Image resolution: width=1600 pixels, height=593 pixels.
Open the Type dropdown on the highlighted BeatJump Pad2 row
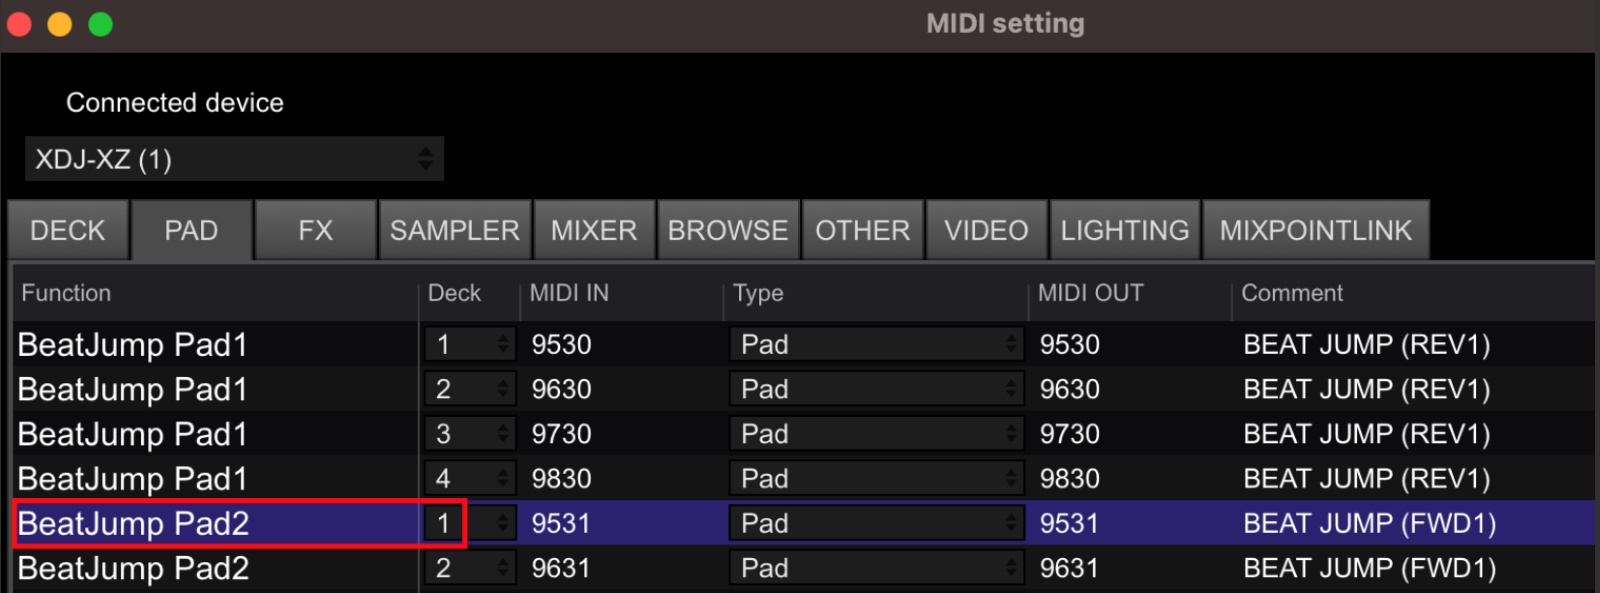[x=876, y=523]
